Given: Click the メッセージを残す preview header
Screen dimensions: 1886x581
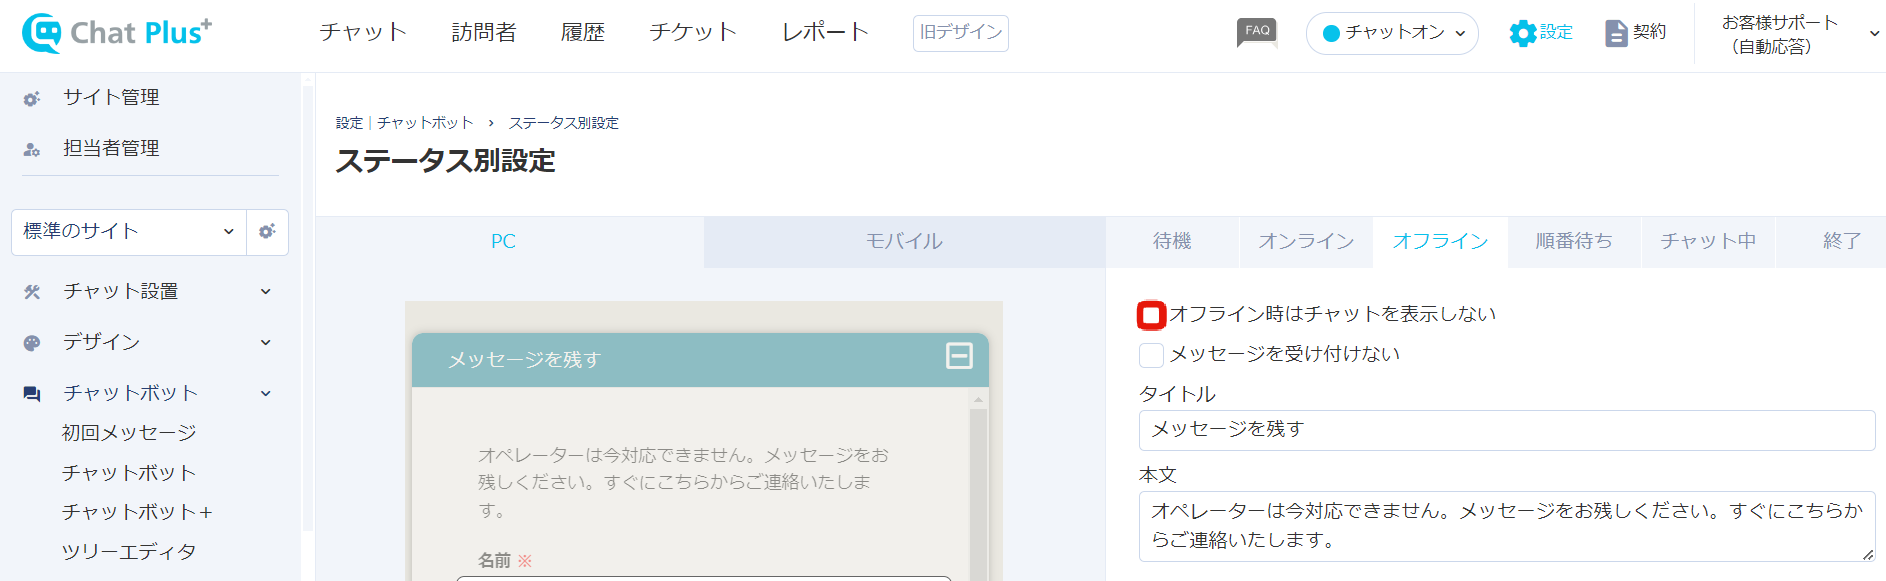Looking at the screenshot, I should click(x=700, y=360).
